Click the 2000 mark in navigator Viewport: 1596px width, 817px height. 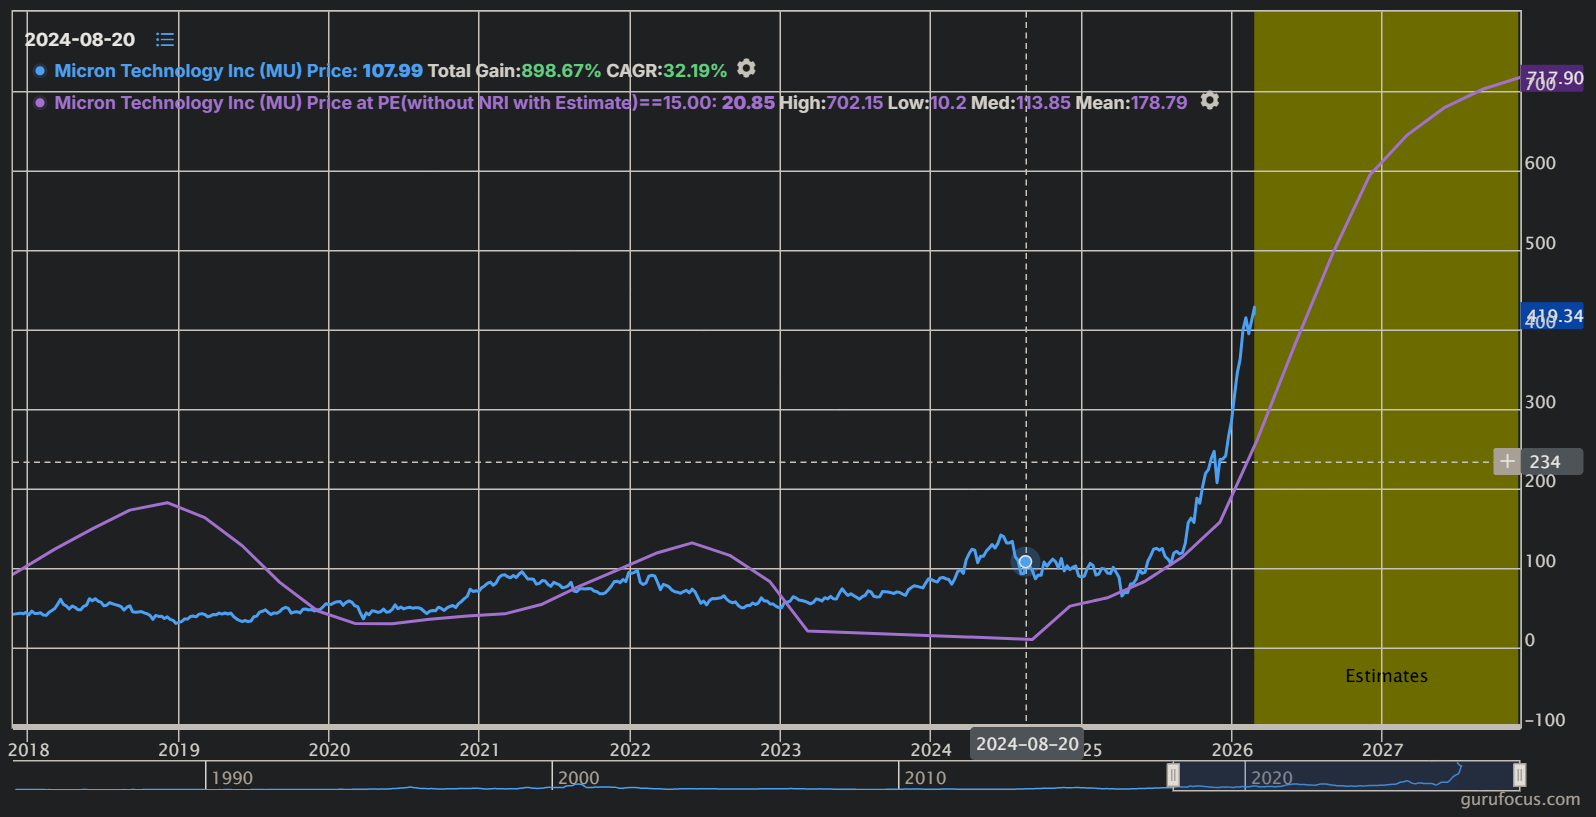tap(578, 778)
